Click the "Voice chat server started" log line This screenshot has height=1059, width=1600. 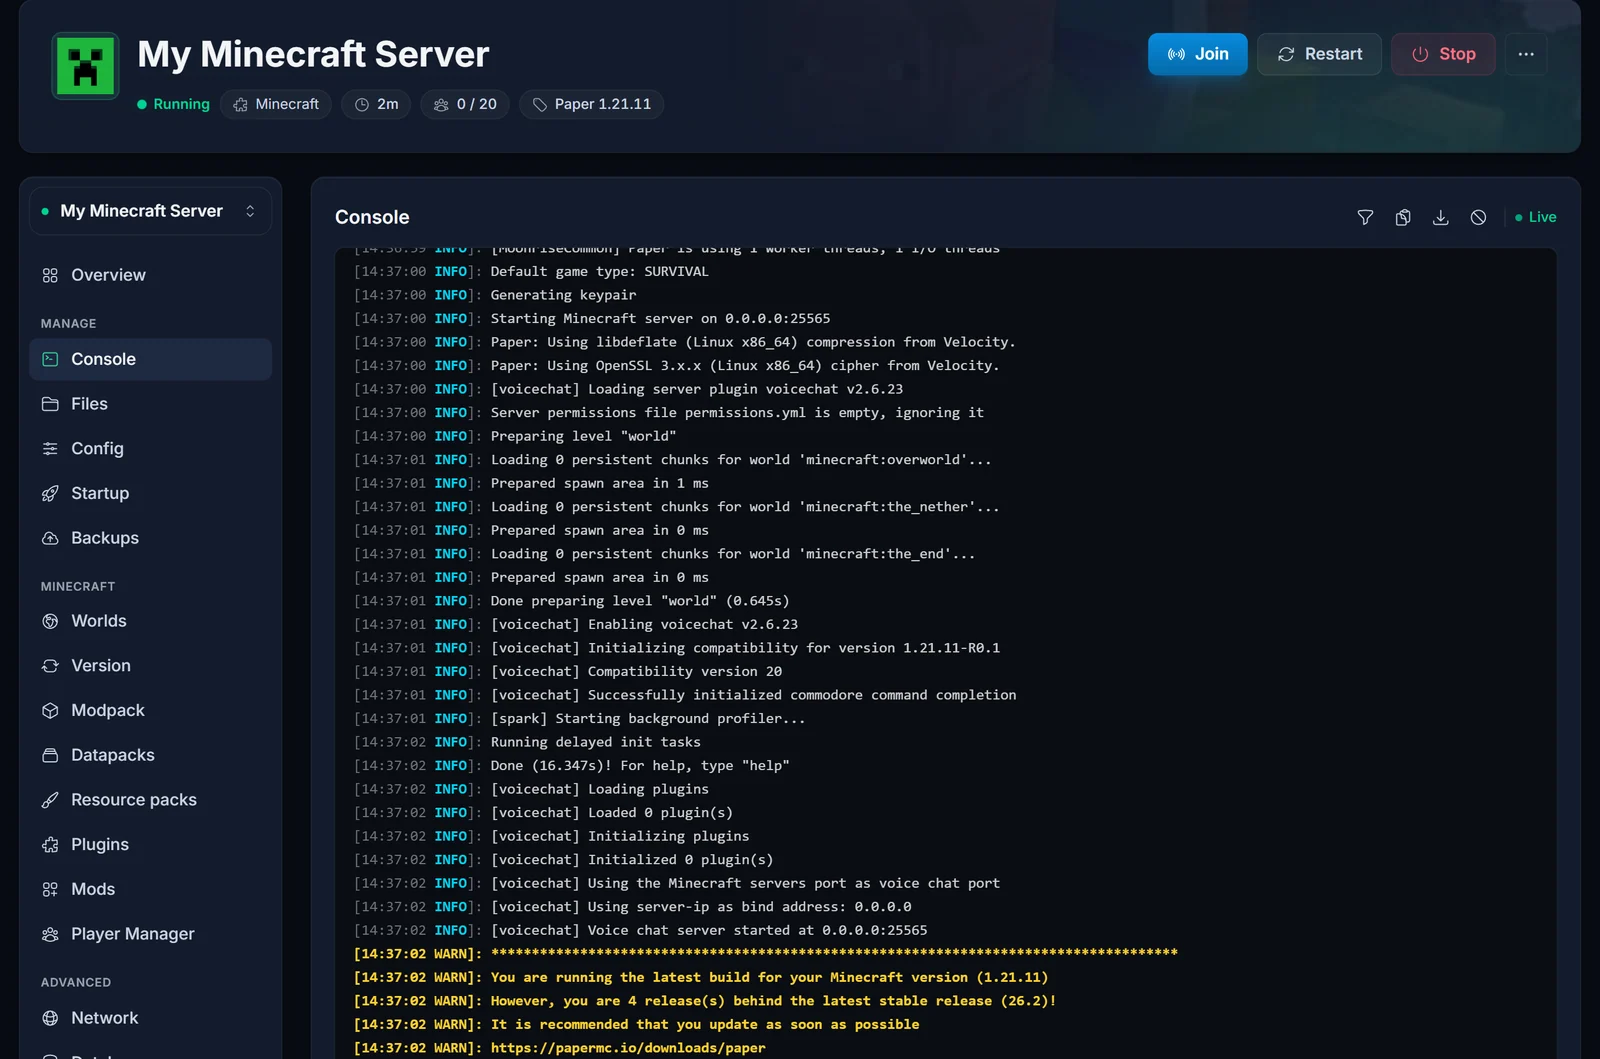[x=640, y=930]
